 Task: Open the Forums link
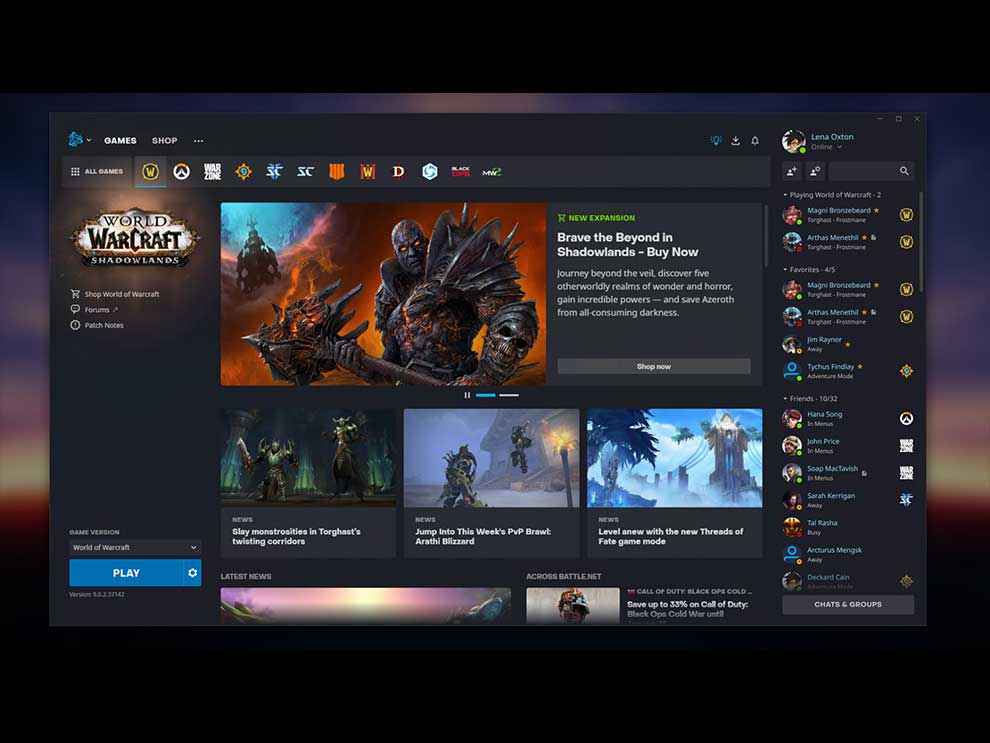pos(94,309)
